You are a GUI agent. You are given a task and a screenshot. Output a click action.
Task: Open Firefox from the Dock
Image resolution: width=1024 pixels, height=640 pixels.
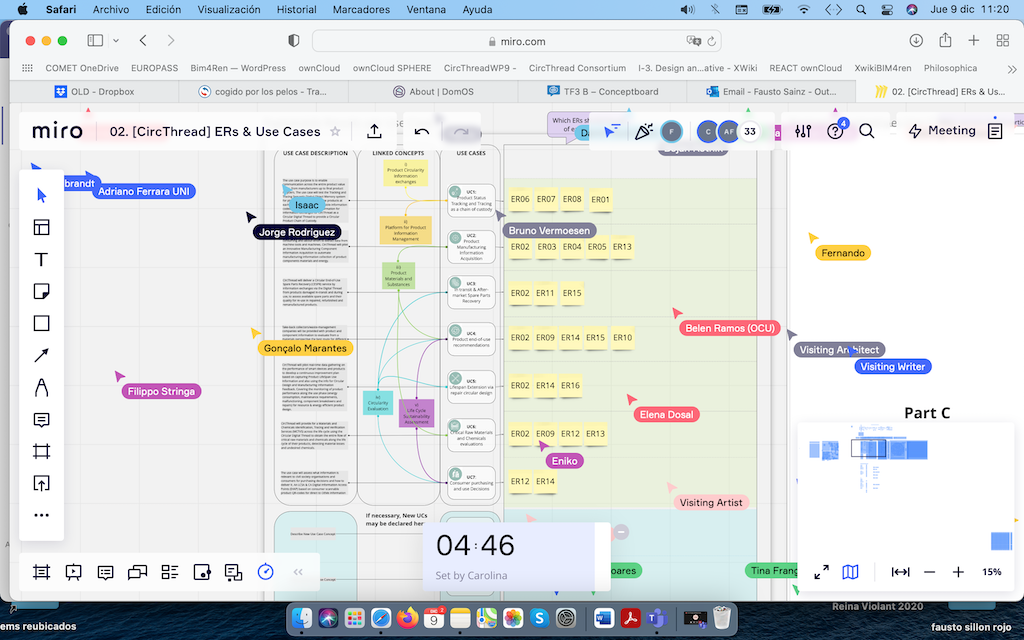(408, 616)
